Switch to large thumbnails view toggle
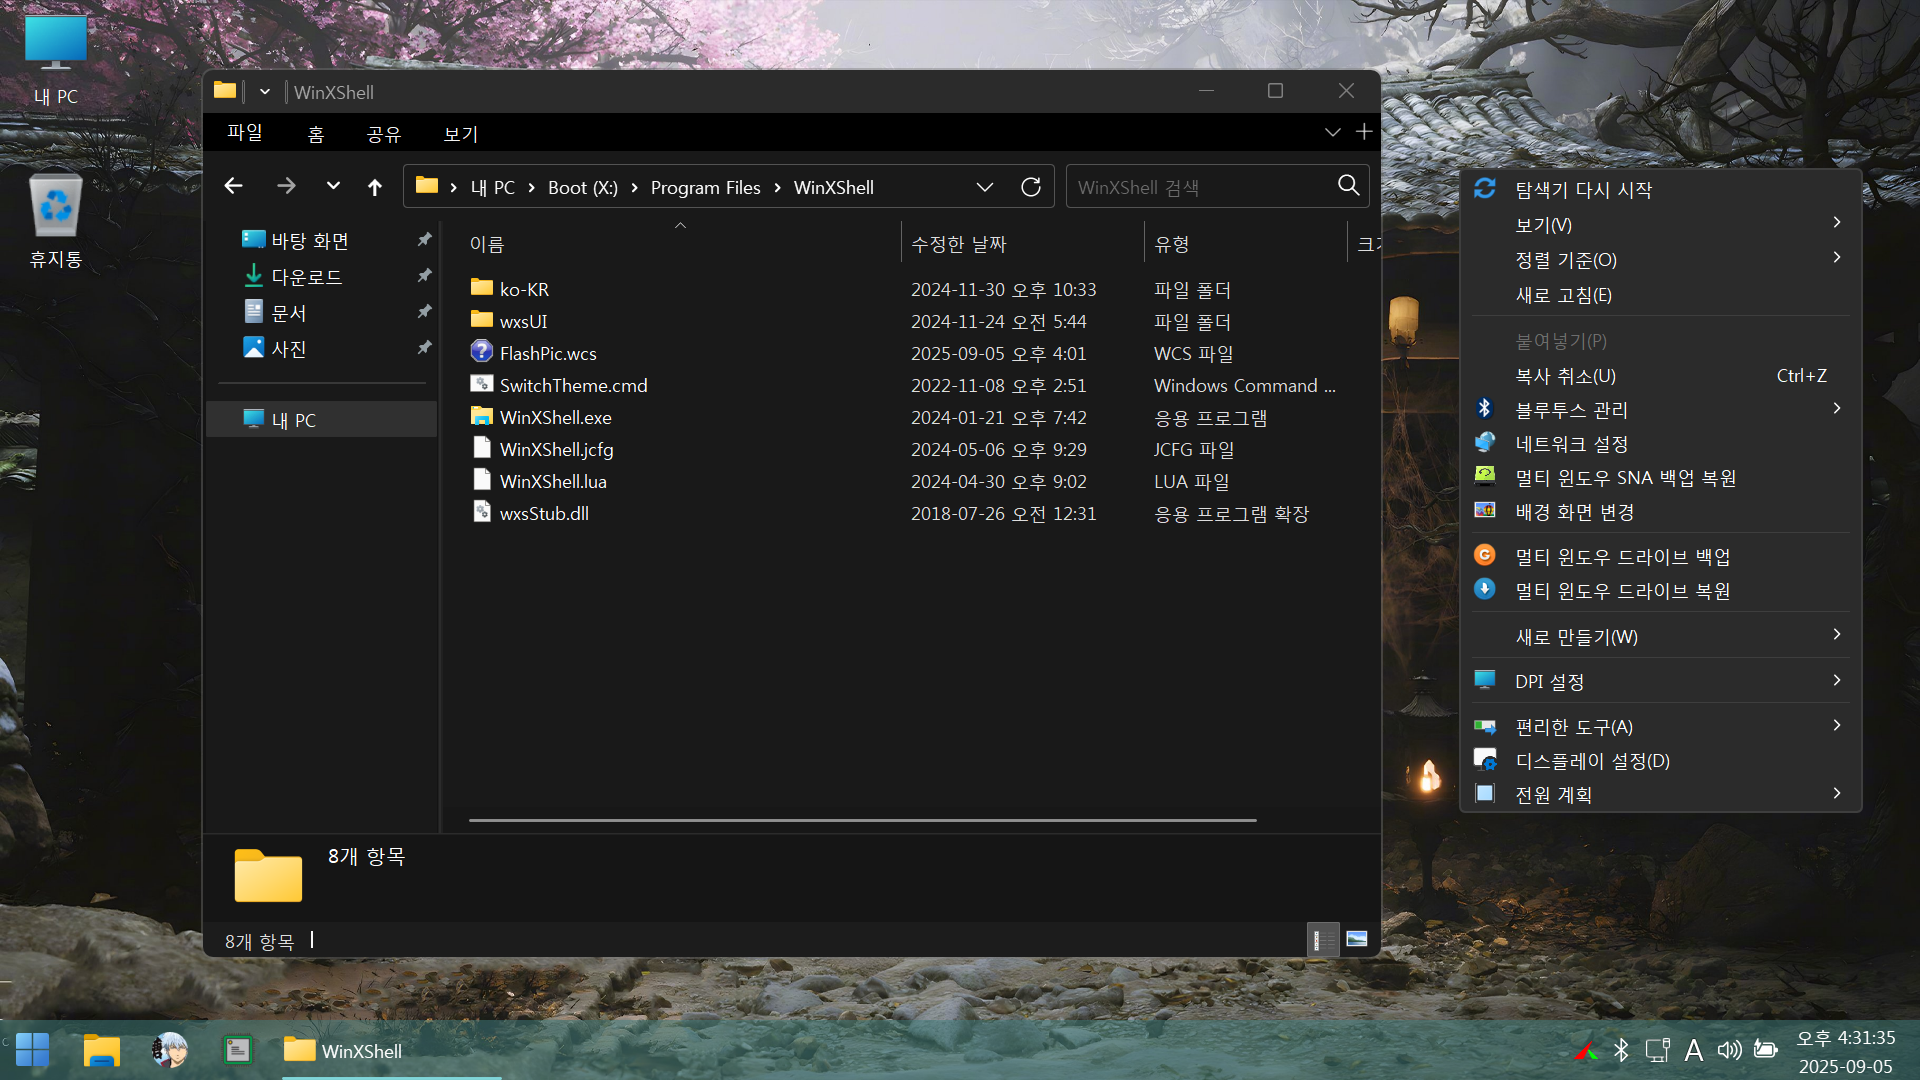The image size is (1920, 1080). pos(1357,940)
